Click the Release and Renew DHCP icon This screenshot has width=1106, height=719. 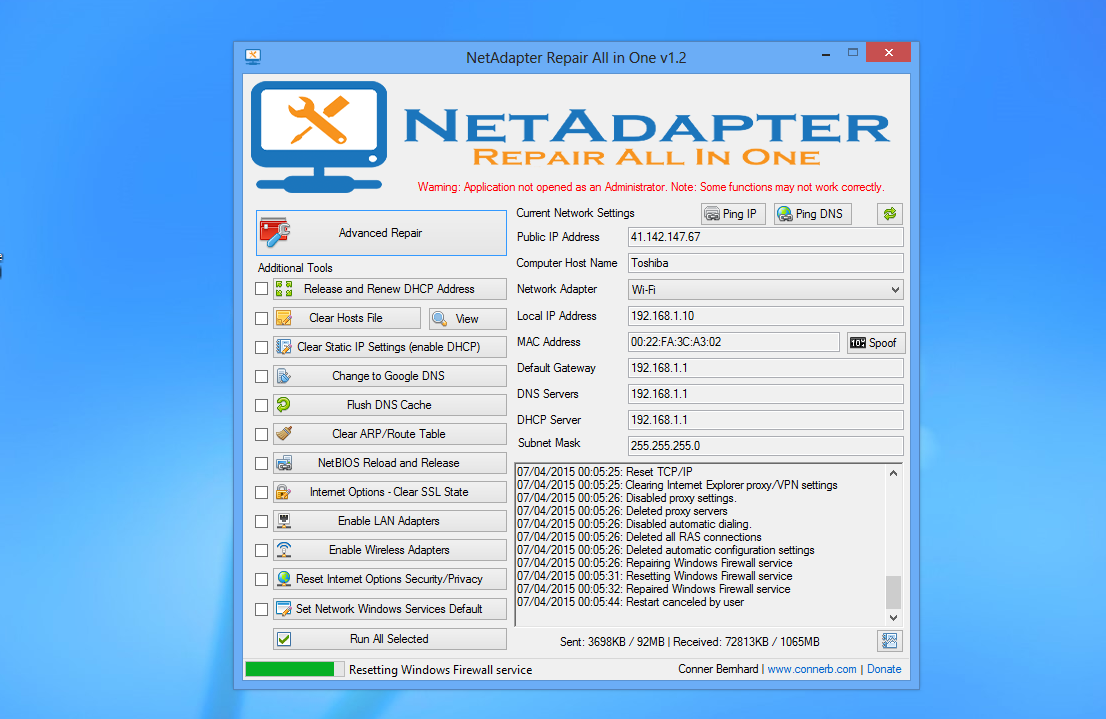tap(284, 289)
